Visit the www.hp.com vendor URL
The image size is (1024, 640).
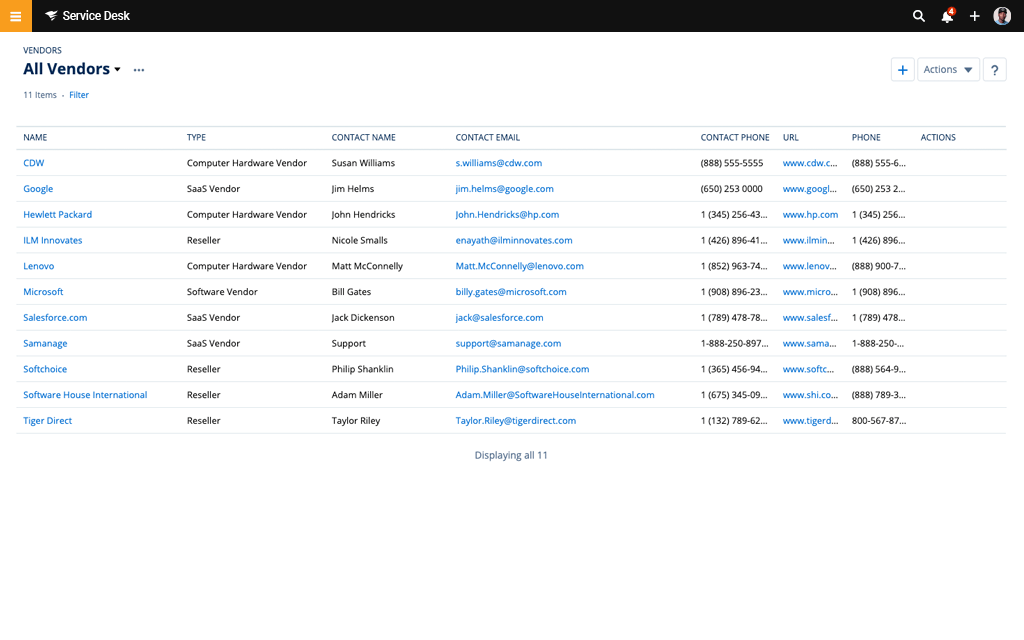coord(810,214)
